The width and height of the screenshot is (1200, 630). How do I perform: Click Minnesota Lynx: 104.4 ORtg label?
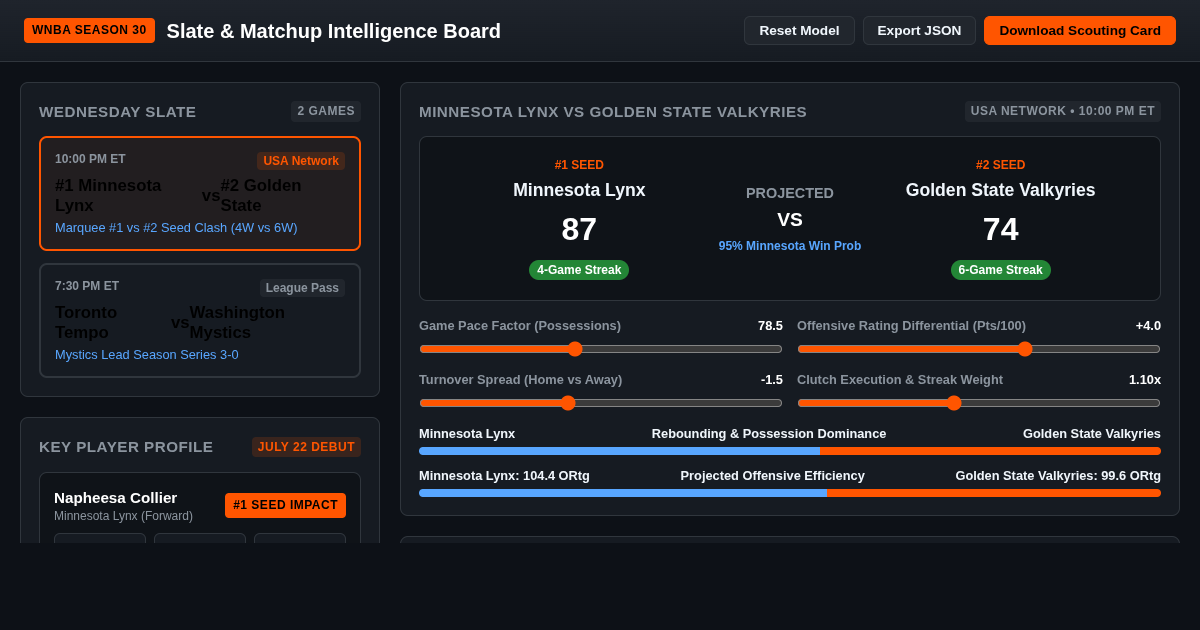504,476
